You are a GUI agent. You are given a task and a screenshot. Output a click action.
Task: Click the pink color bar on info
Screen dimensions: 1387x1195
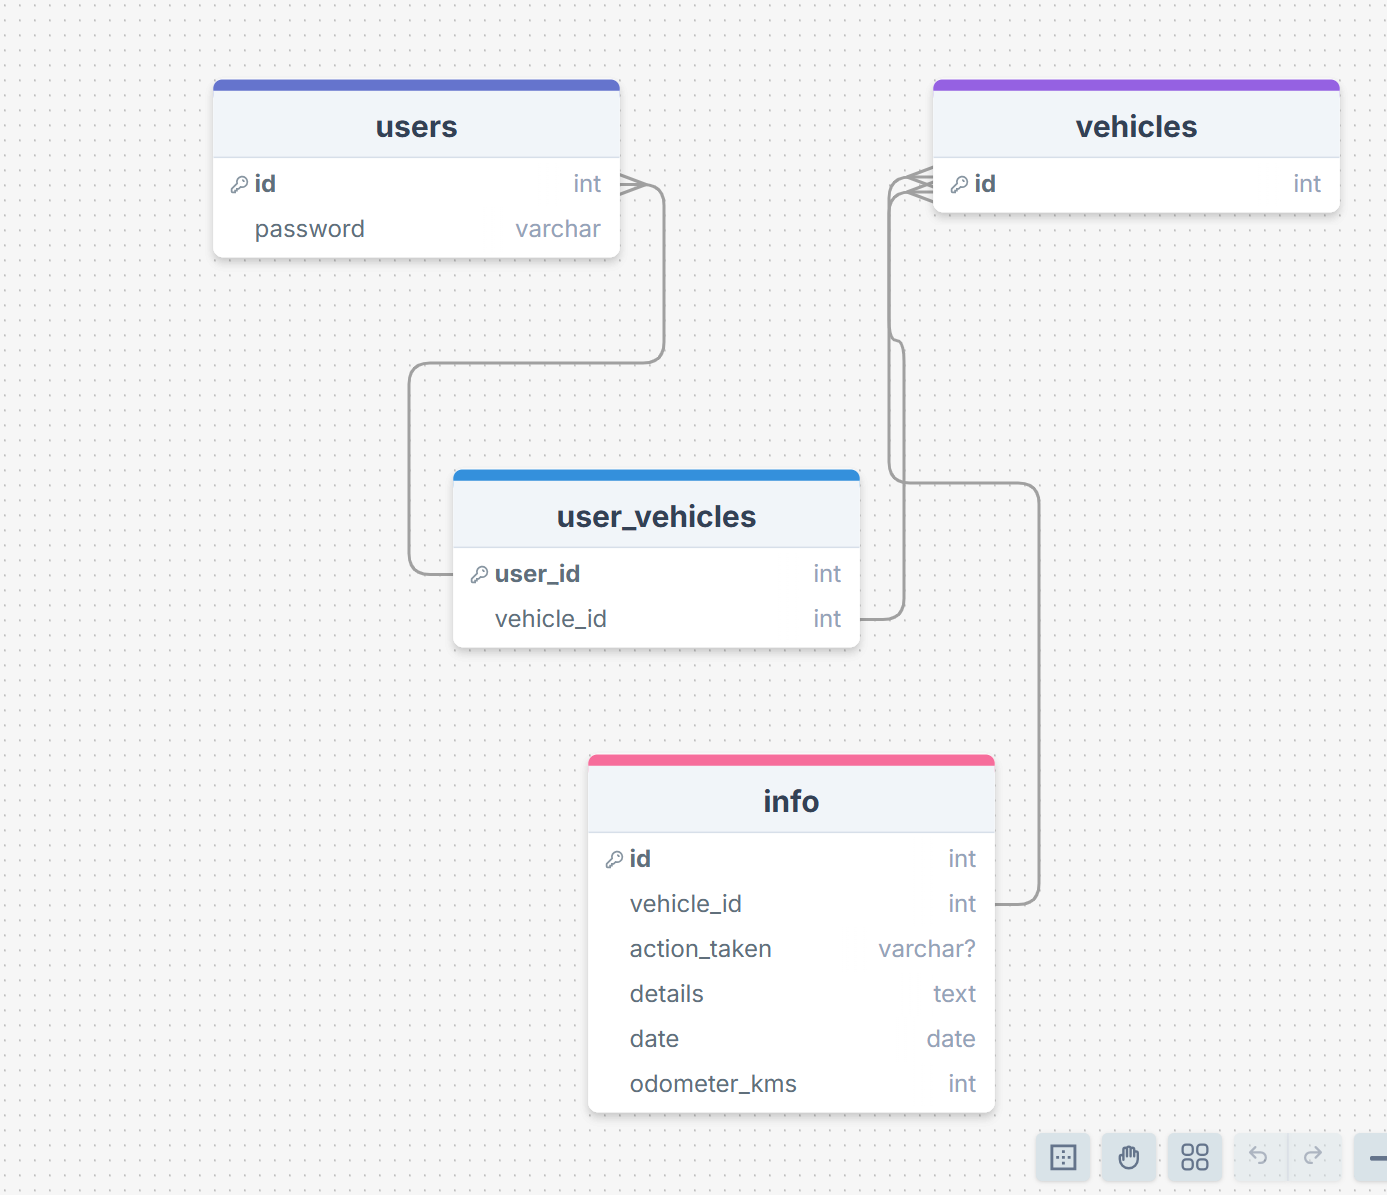pos(791,761)
